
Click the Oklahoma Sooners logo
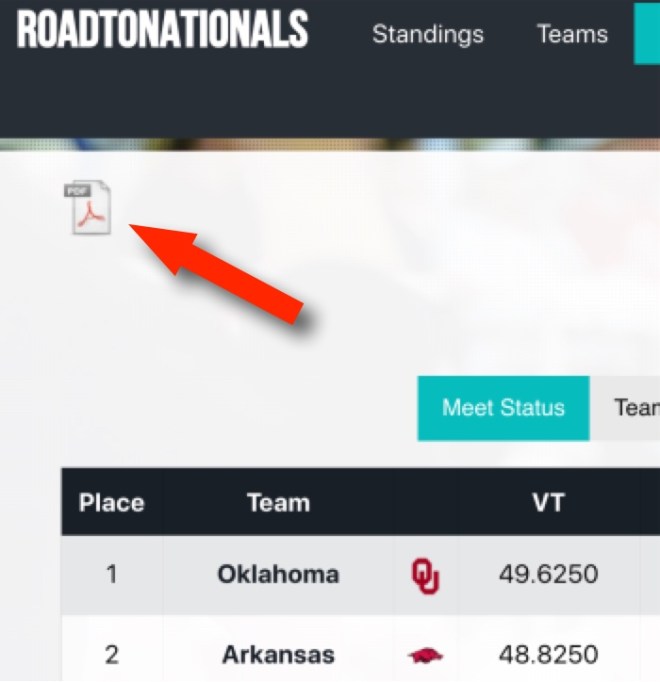pyautogui.click(x=425, y=576)
